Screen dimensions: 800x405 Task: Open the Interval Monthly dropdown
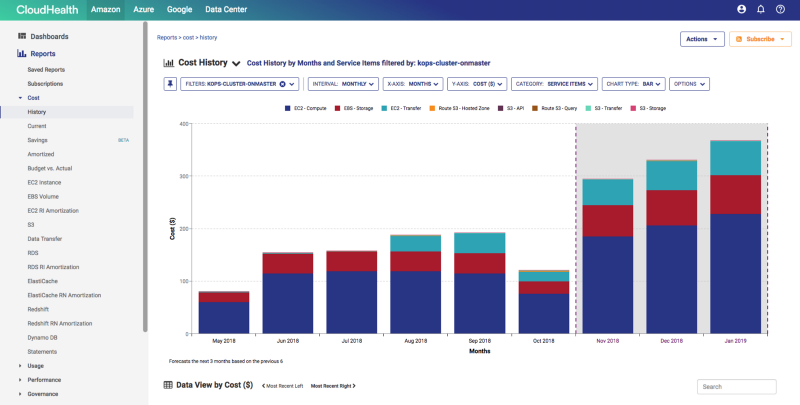pyautogui.click(x=343, y=84)
